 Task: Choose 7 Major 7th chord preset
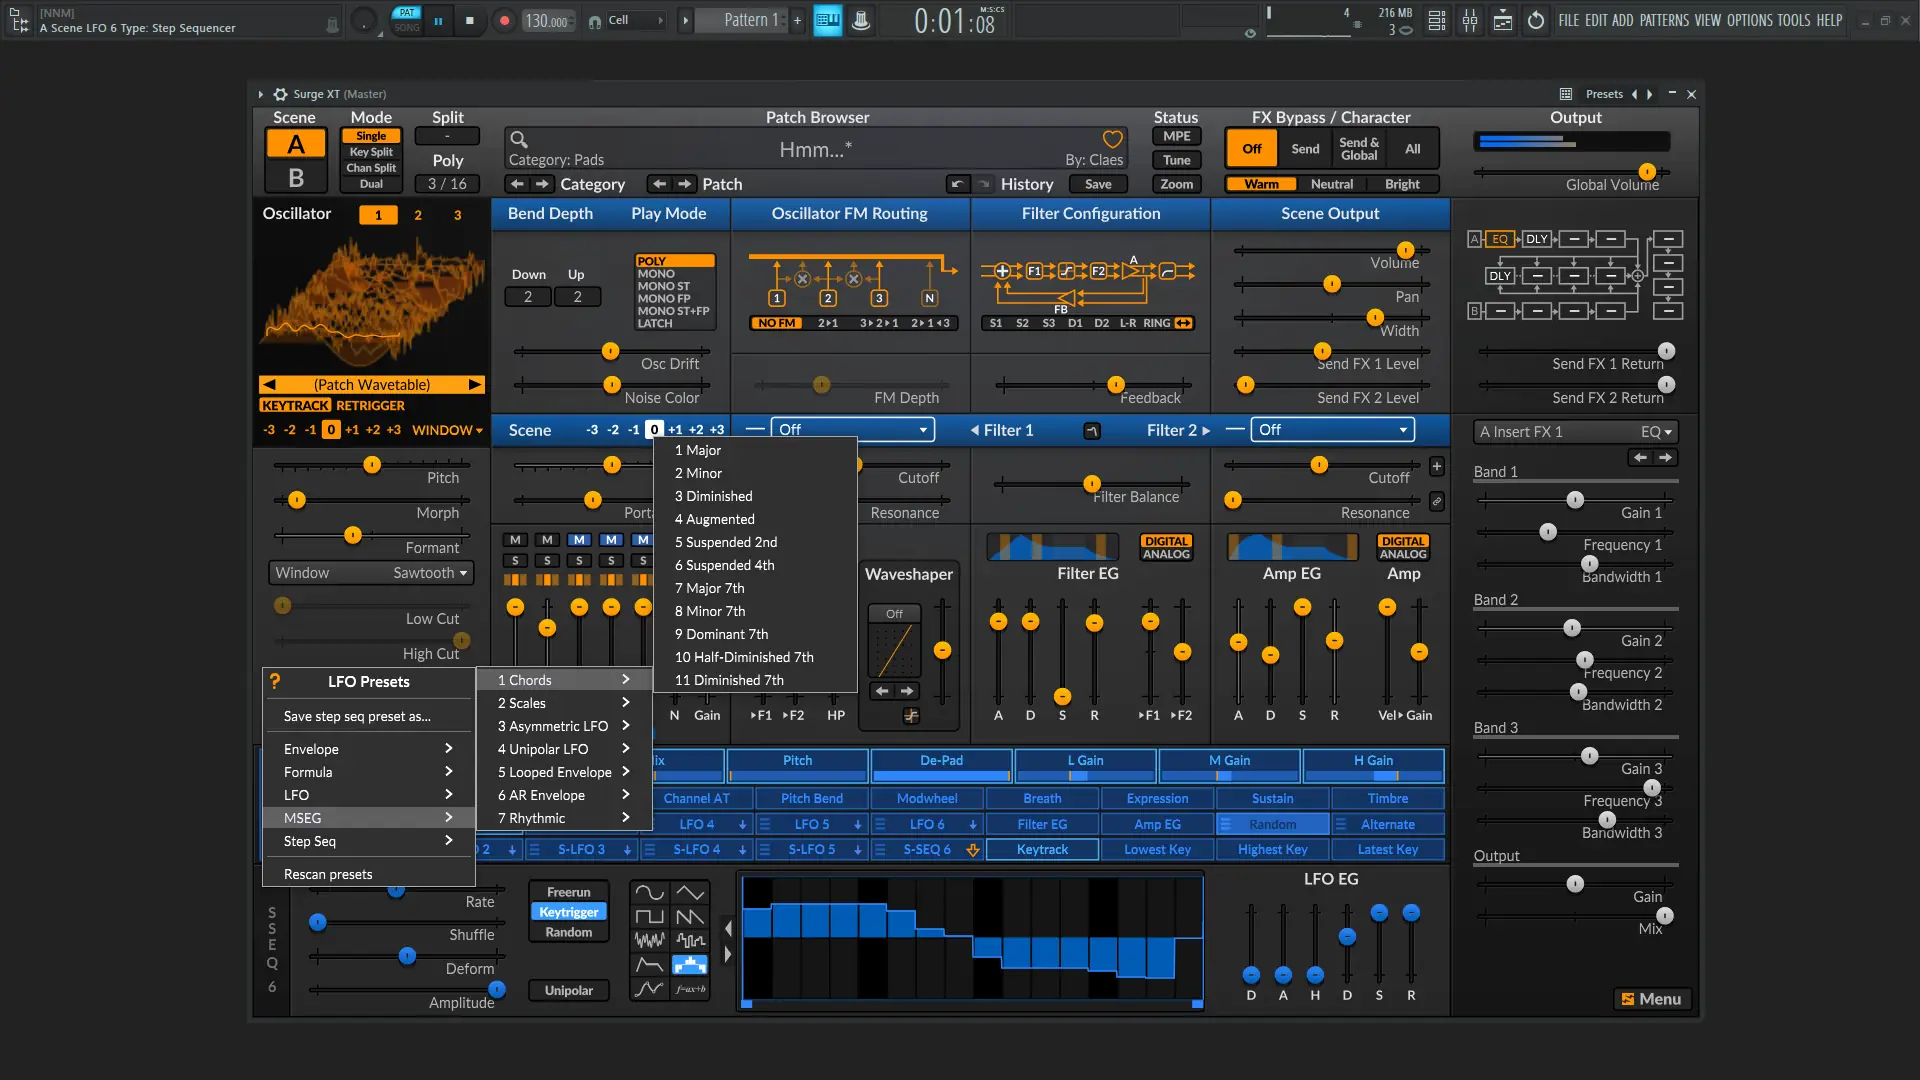tap(709, 588)
